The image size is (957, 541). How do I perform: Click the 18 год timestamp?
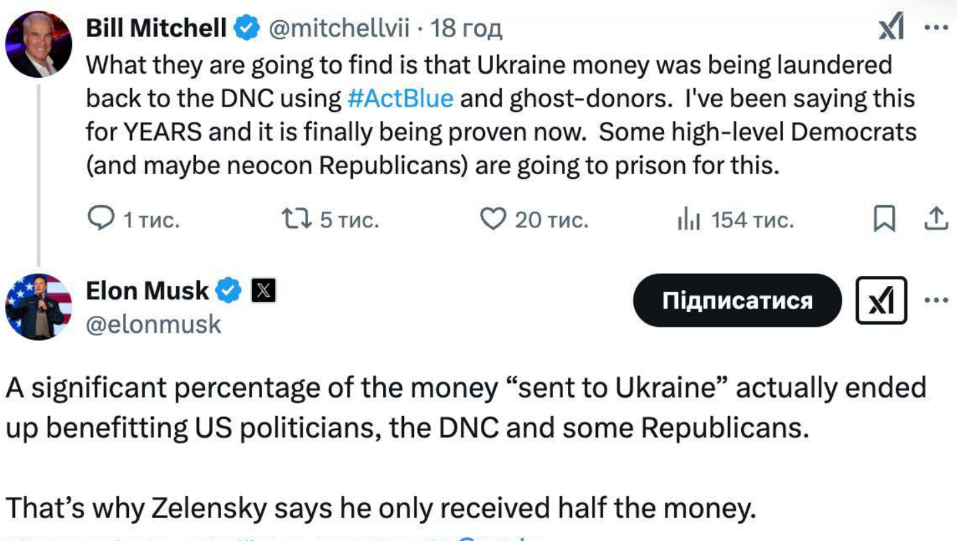tap(466, 29)
